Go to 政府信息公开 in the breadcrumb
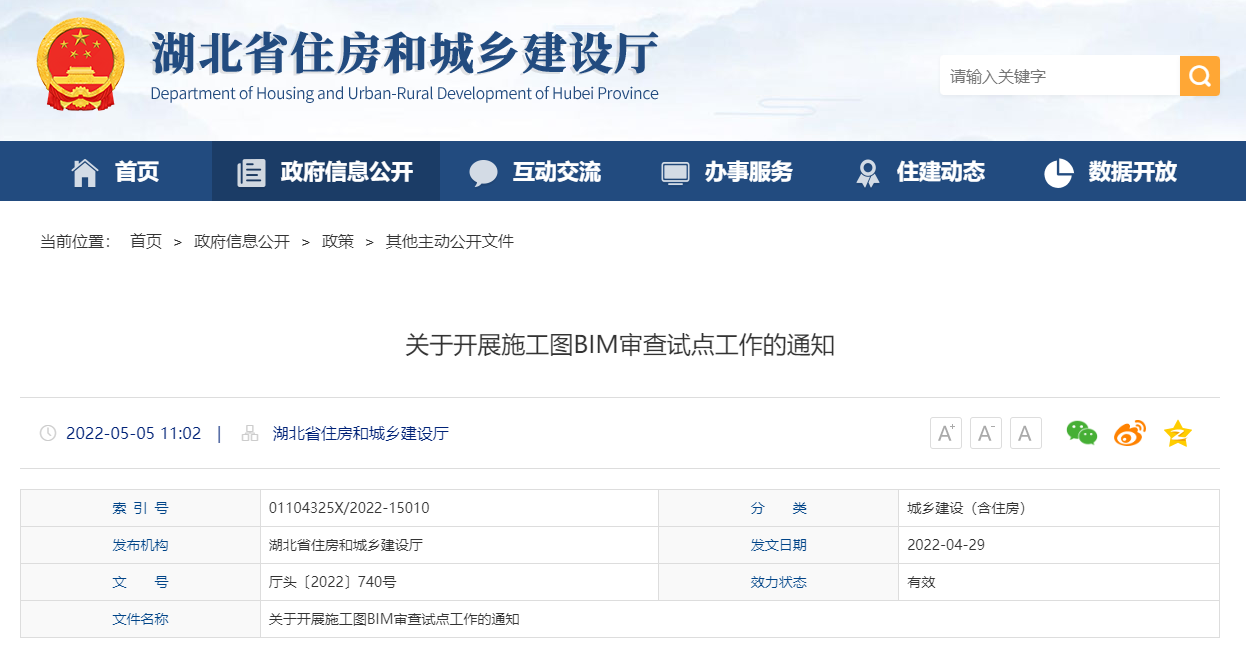Screen dimensions: 1246x659 [x=242, y=241]
